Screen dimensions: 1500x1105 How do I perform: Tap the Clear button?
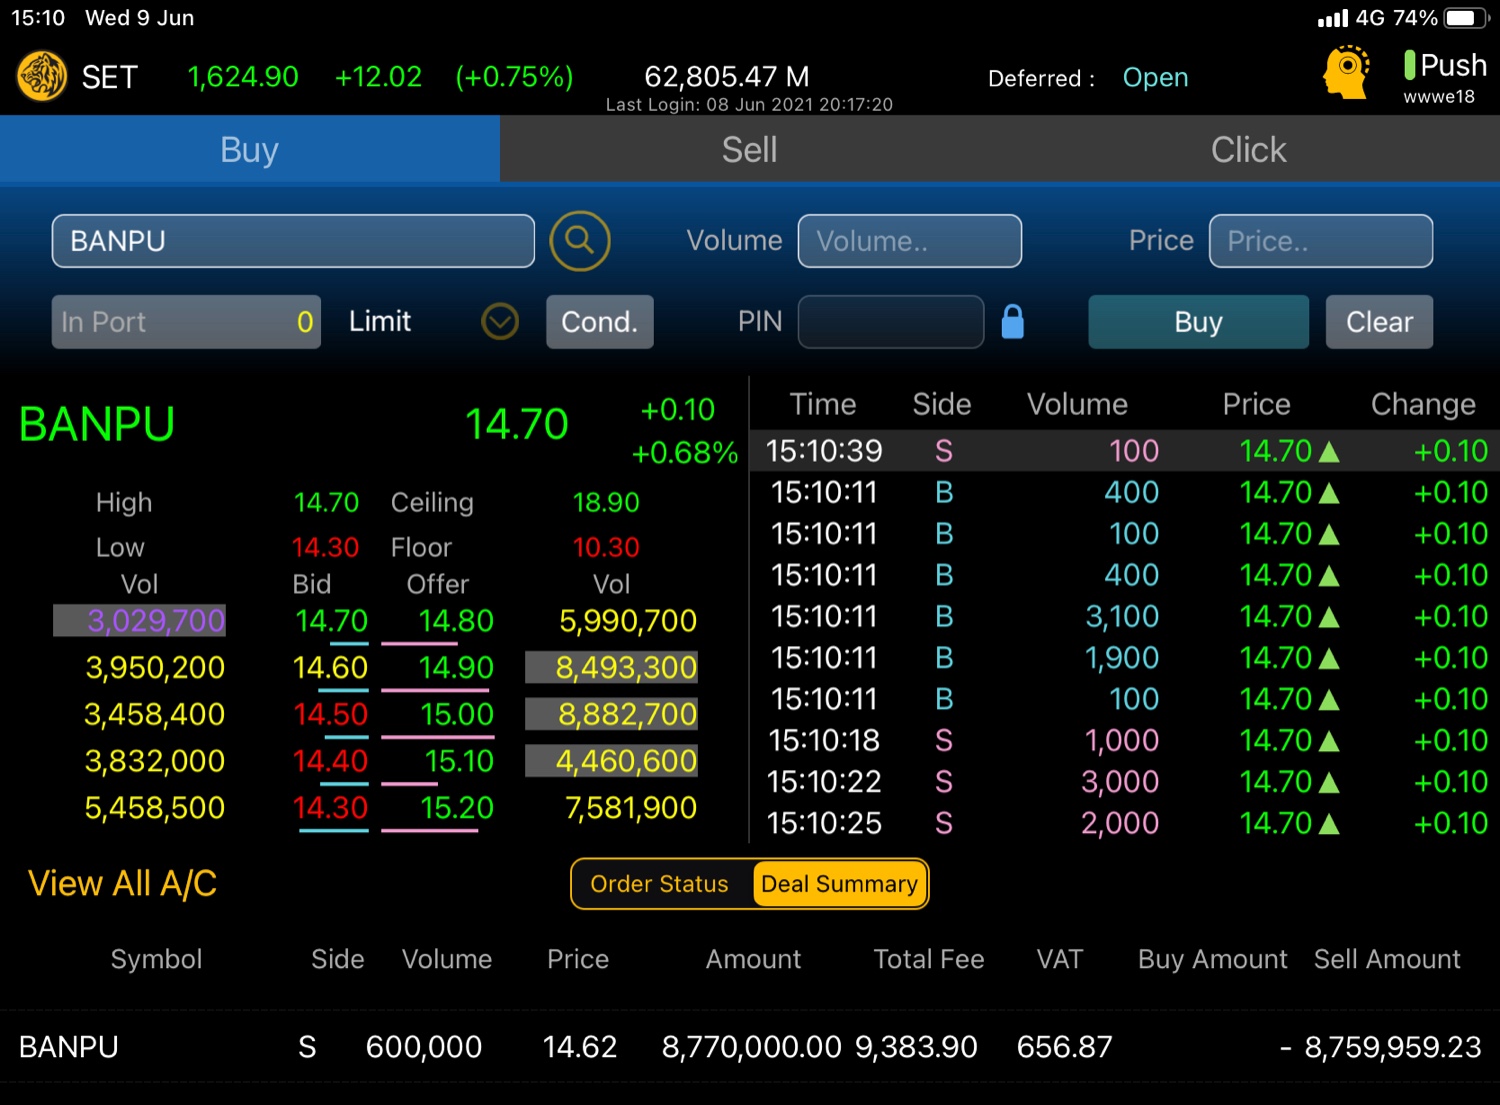(x=1379, y=322)
